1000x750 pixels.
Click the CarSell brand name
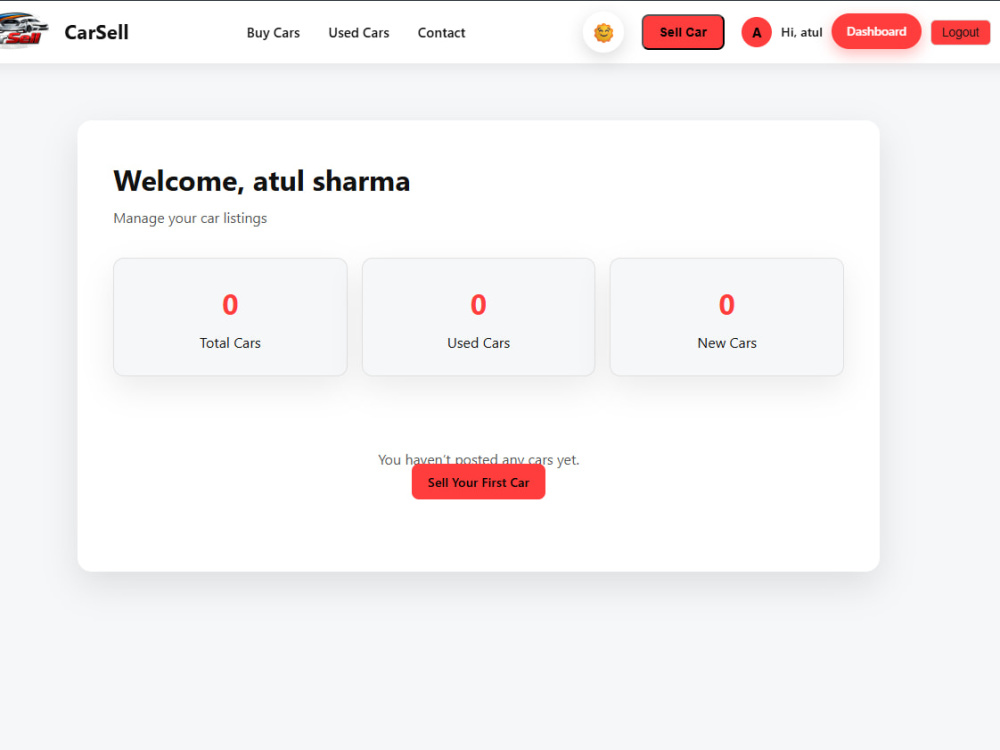point(96,33)
